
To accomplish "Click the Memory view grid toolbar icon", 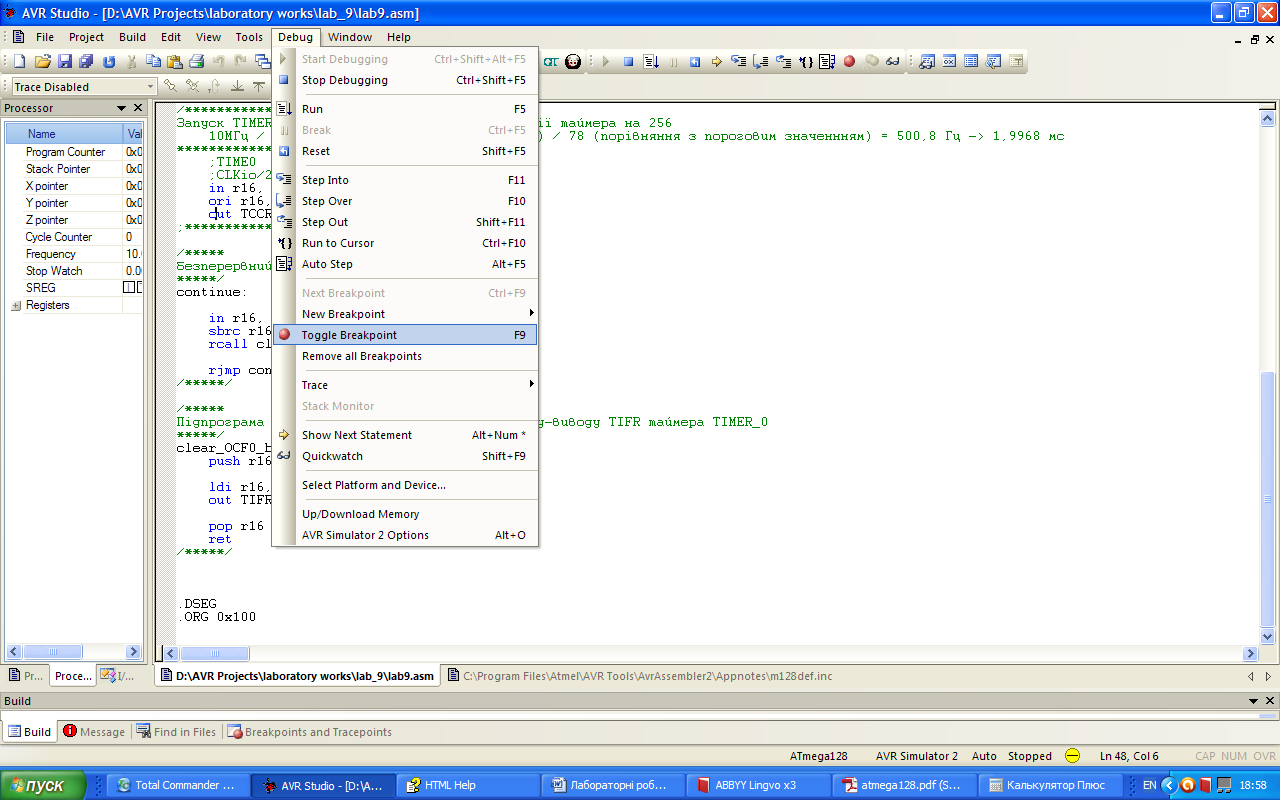I will 971,62.
